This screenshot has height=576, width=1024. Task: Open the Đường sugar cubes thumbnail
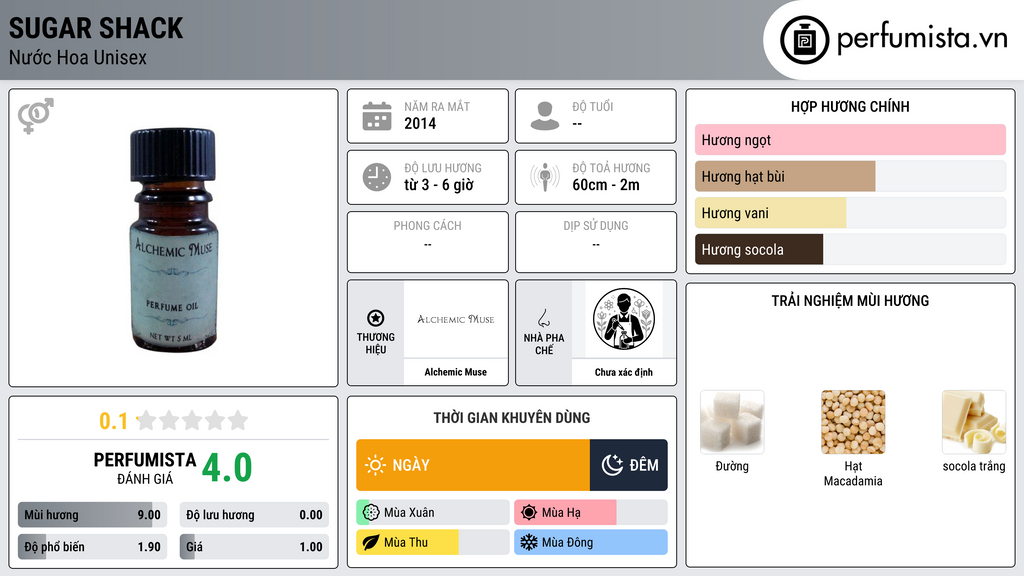click(x=732, y=422)
